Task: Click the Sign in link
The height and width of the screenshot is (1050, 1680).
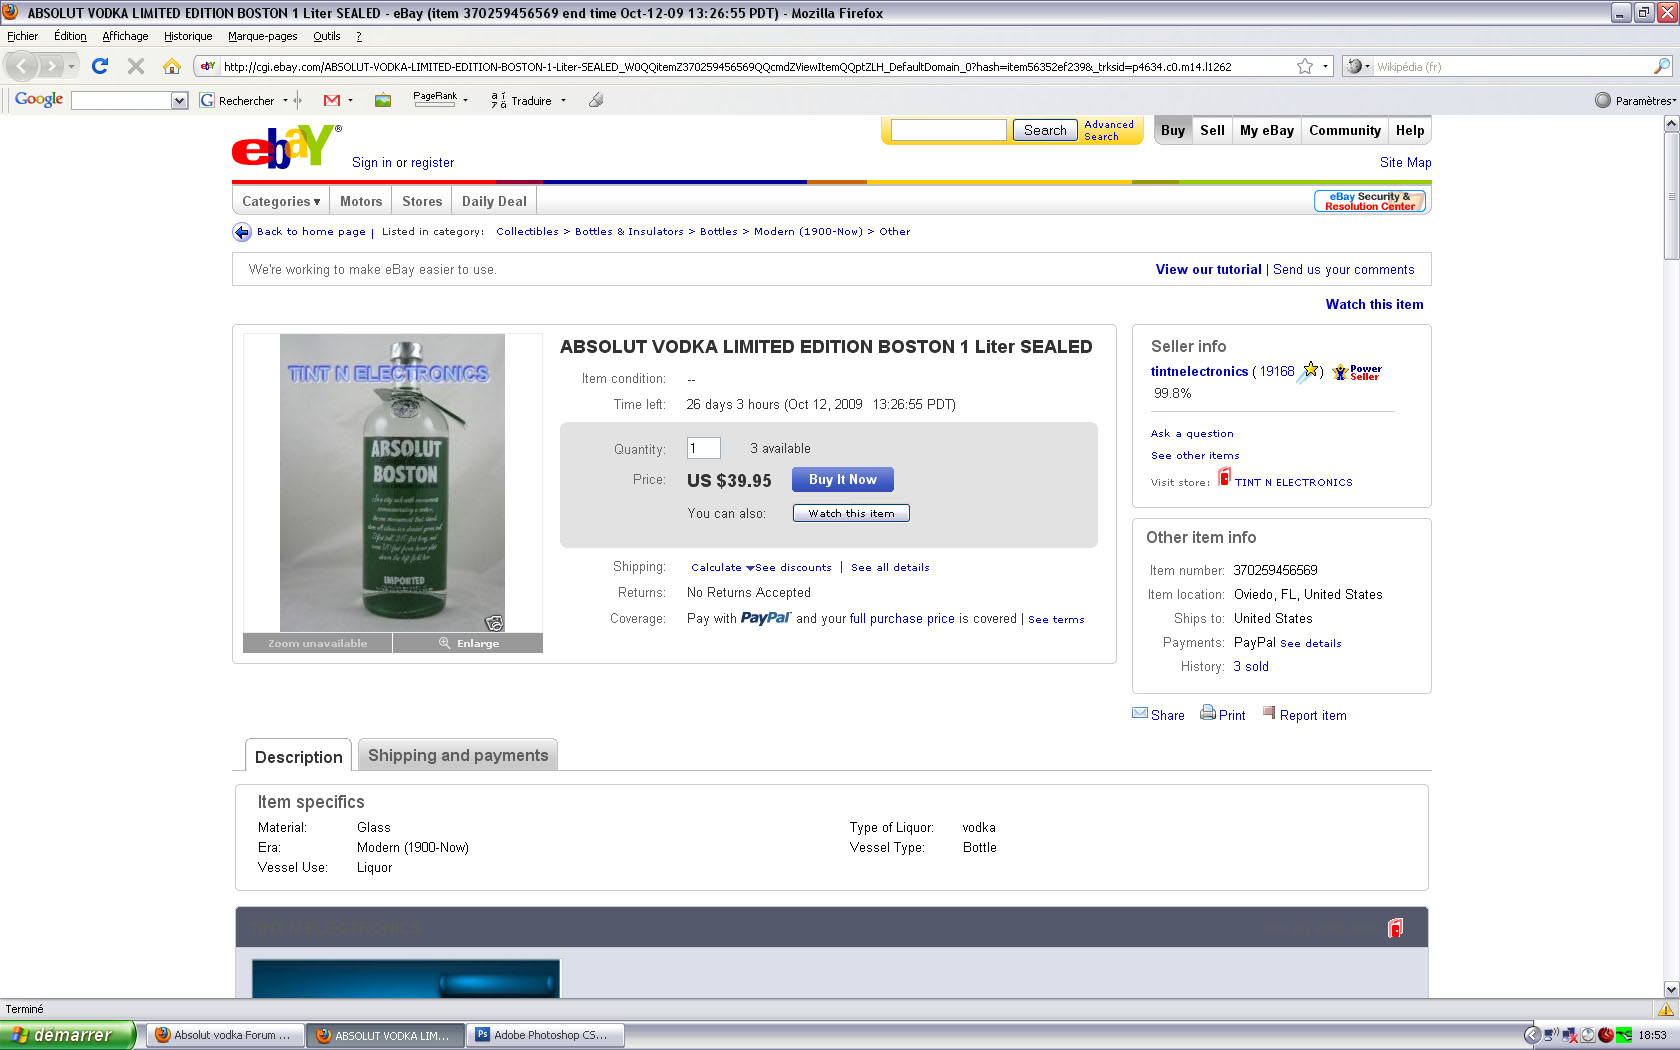Action: (372, 162)
